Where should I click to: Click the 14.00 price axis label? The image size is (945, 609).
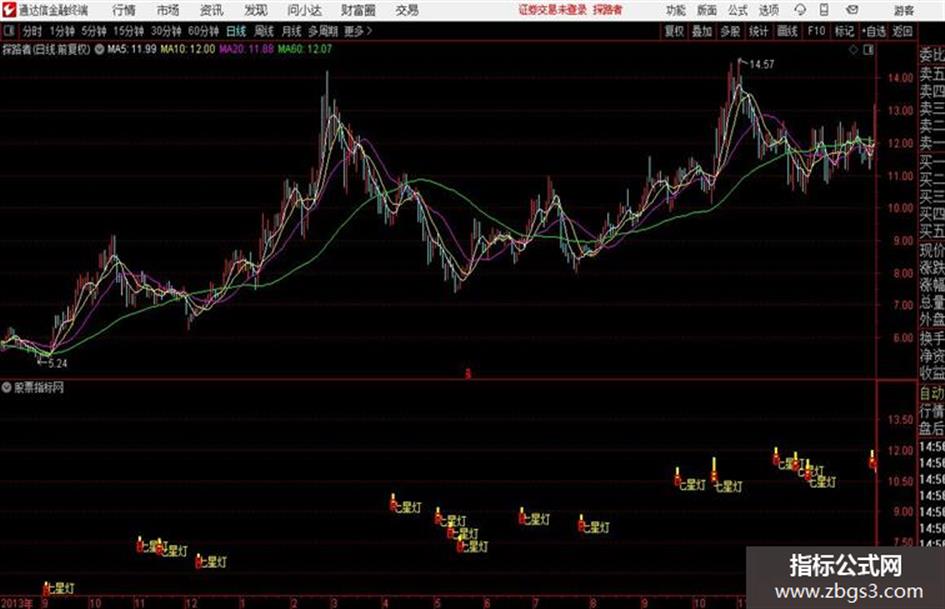pos(900,78)
